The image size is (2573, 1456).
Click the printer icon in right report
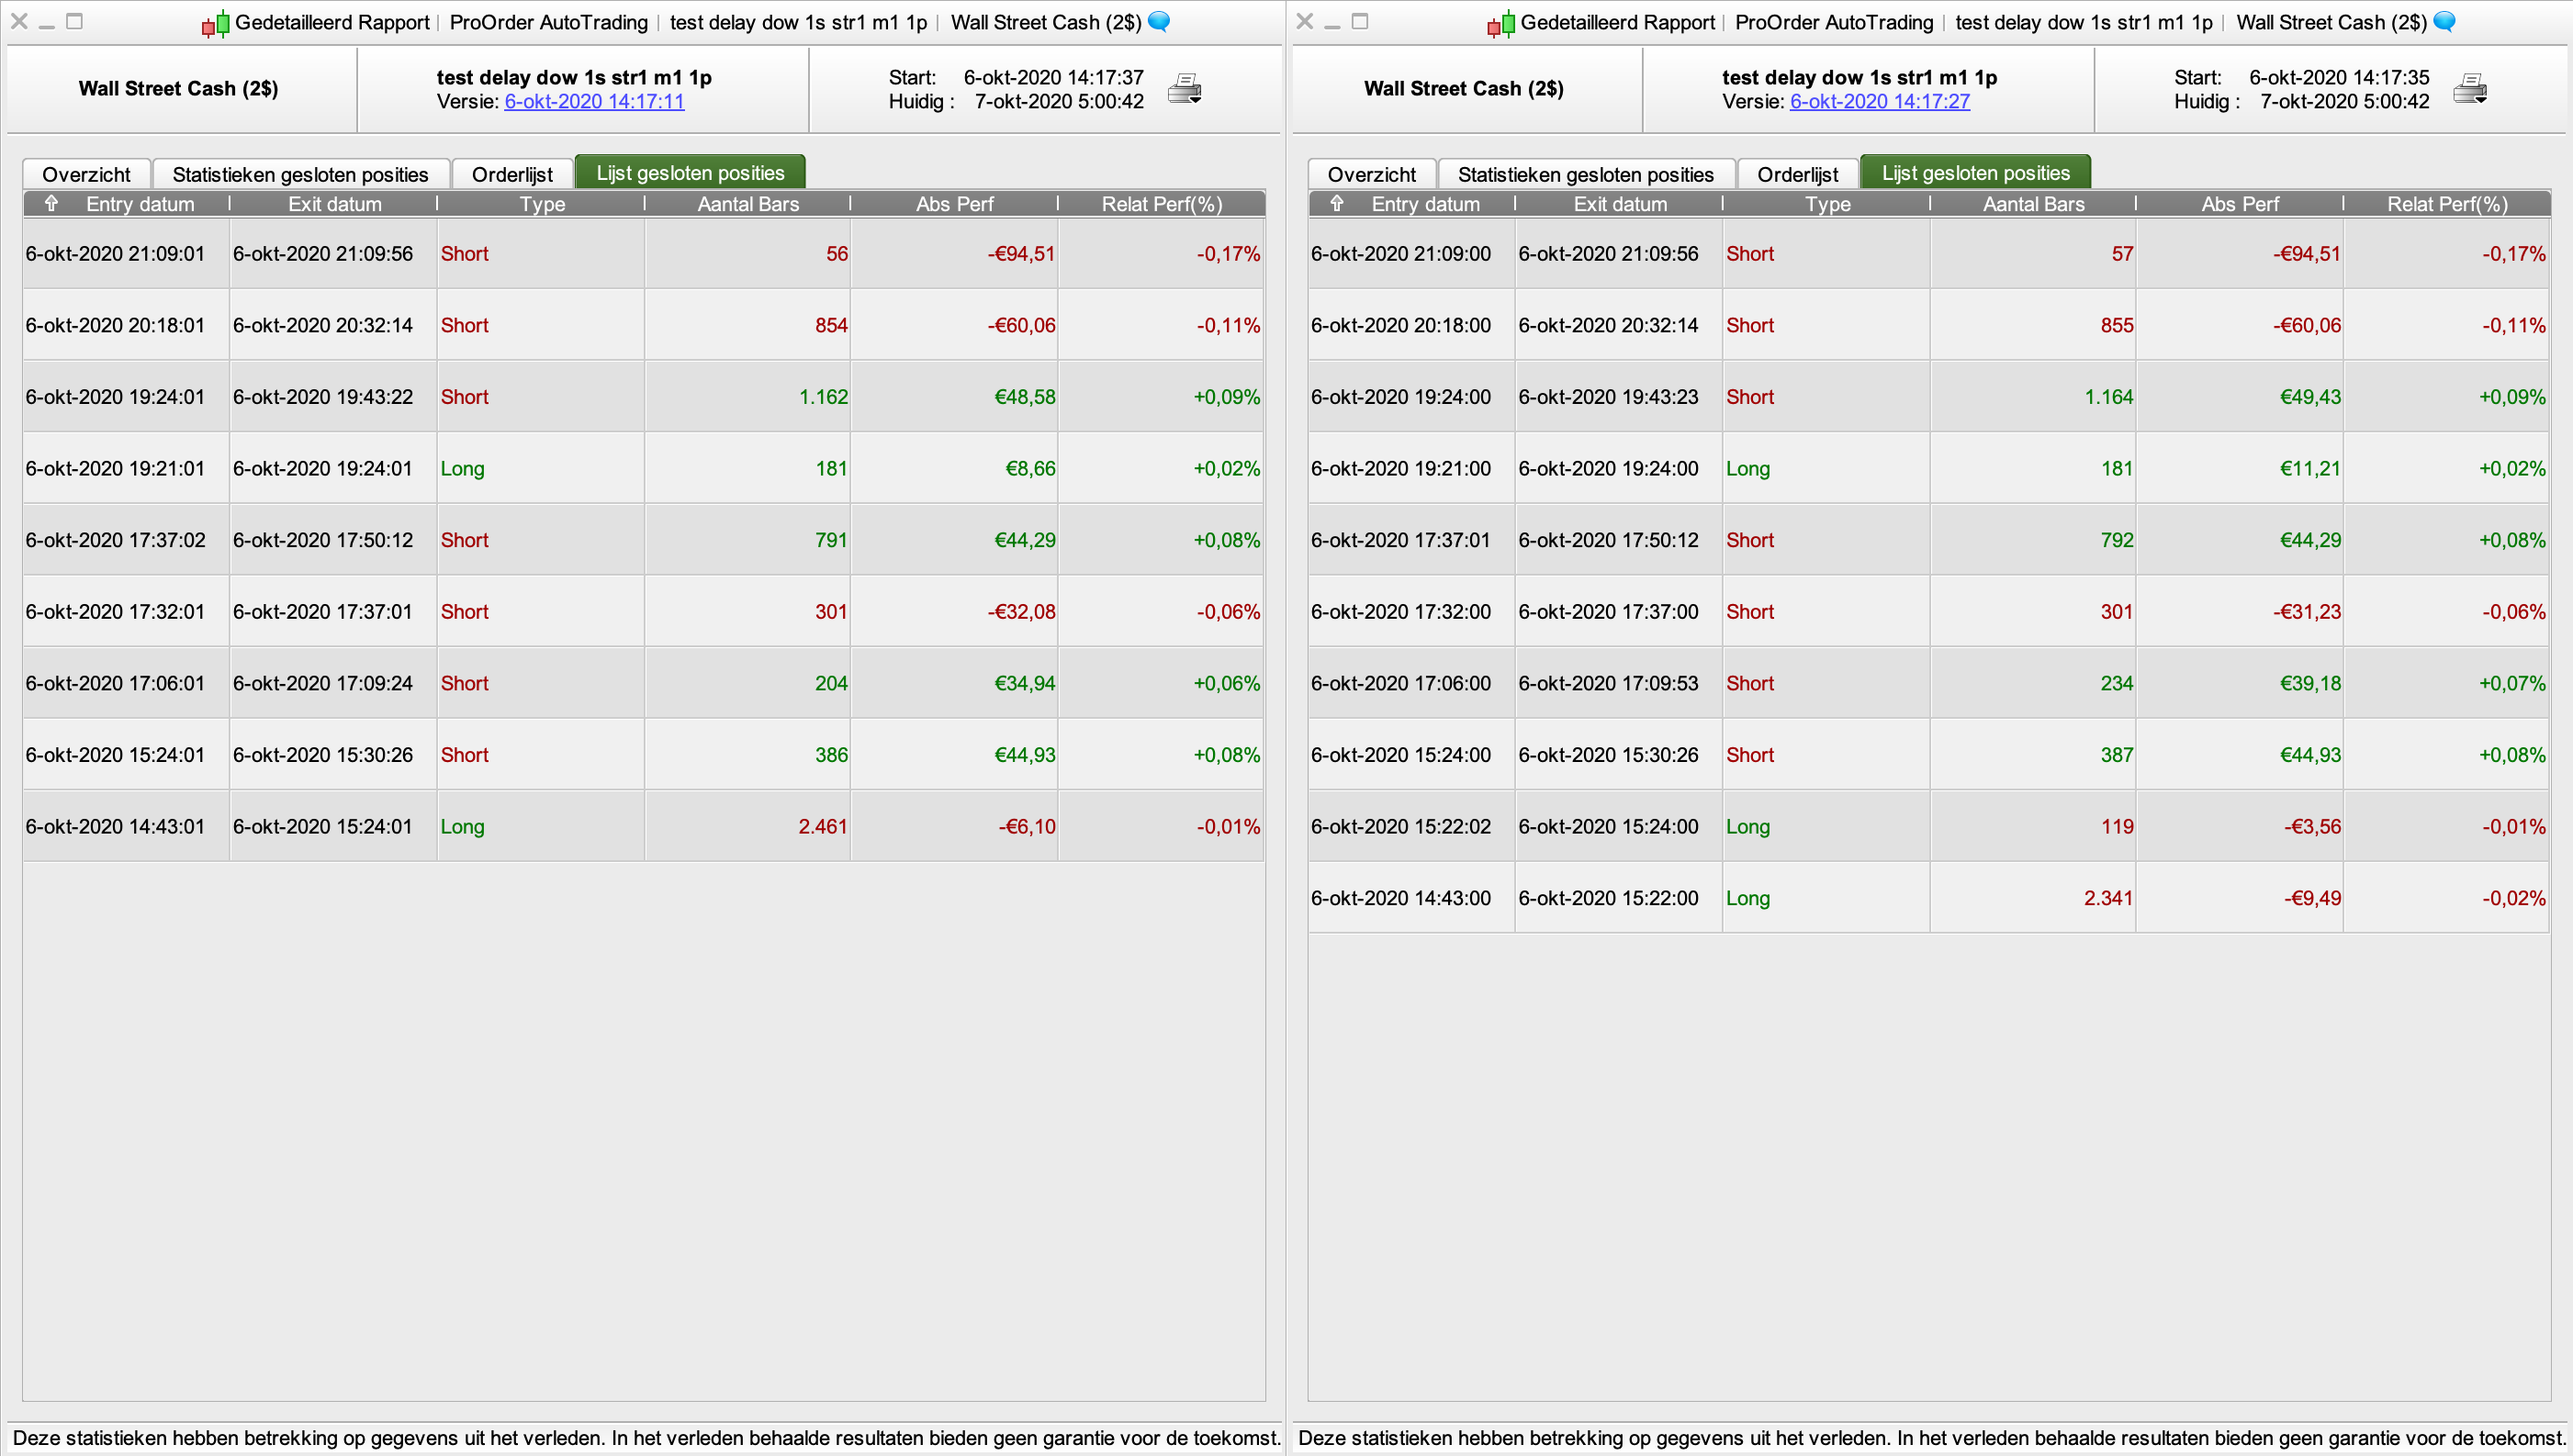2469,89
